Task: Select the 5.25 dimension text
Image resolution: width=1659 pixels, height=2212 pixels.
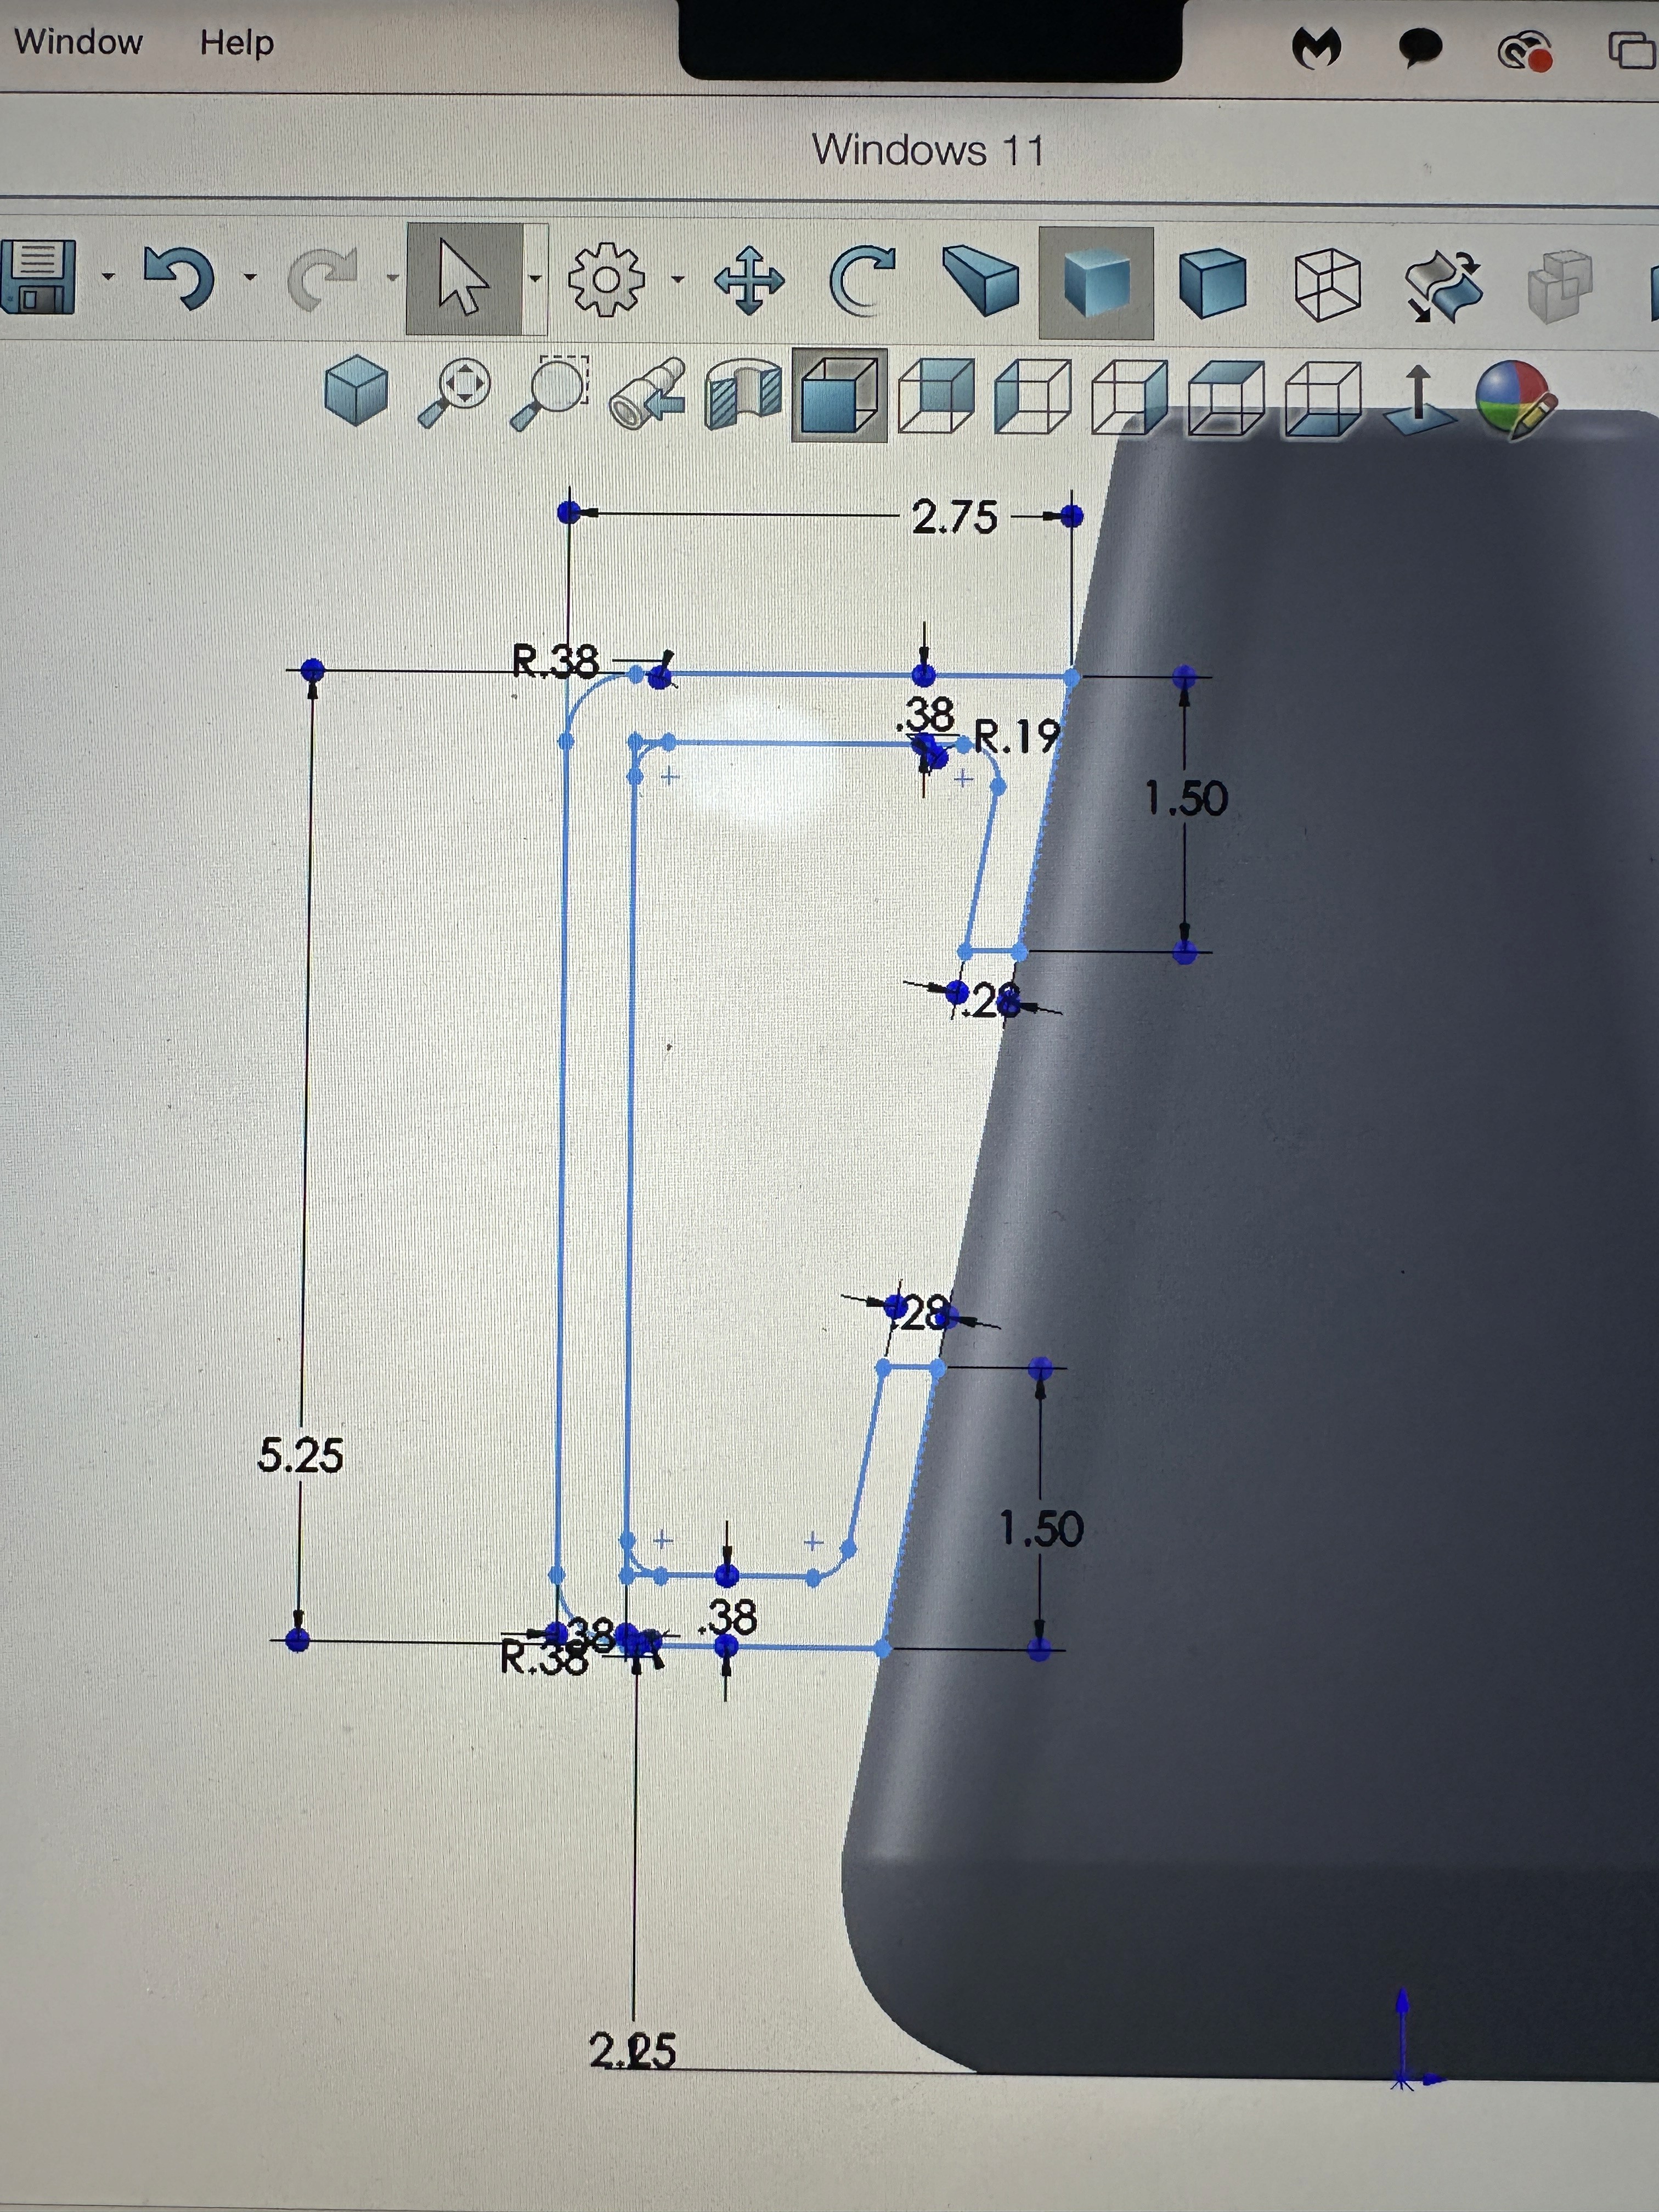Action: (x=300, y=1455)
